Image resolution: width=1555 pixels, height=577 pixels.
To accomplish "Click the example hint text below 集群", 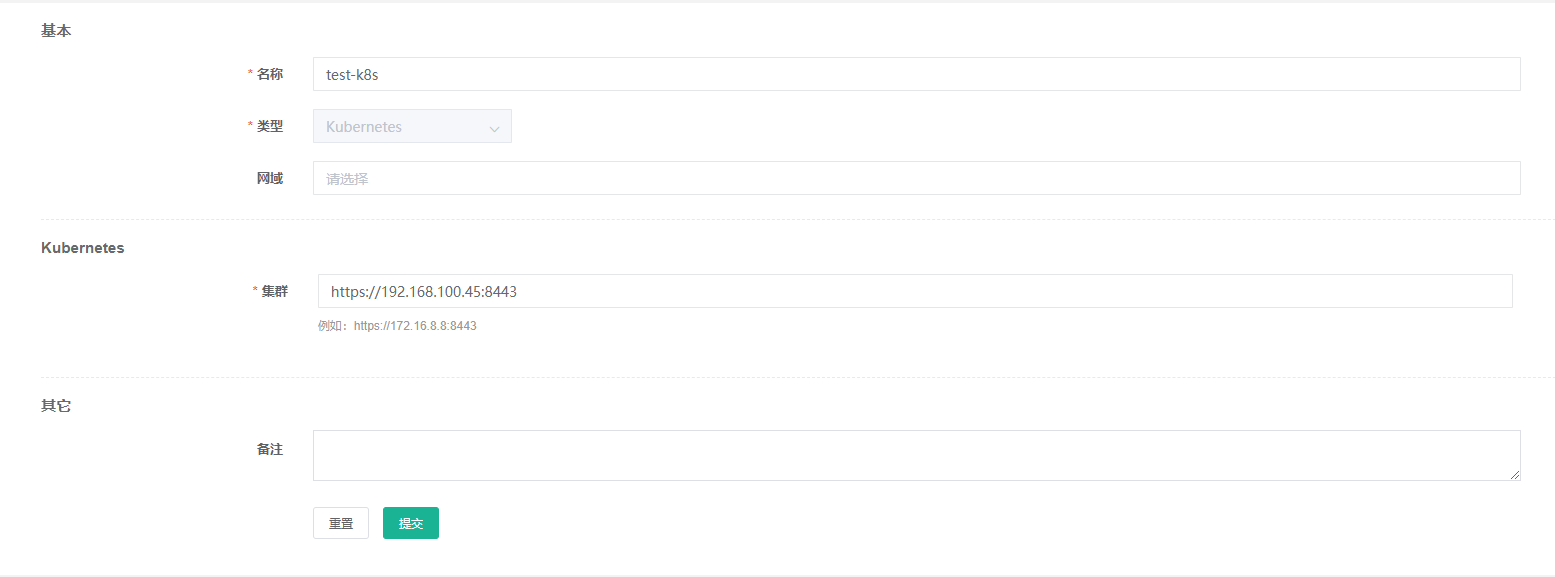I will coord(397,326).
